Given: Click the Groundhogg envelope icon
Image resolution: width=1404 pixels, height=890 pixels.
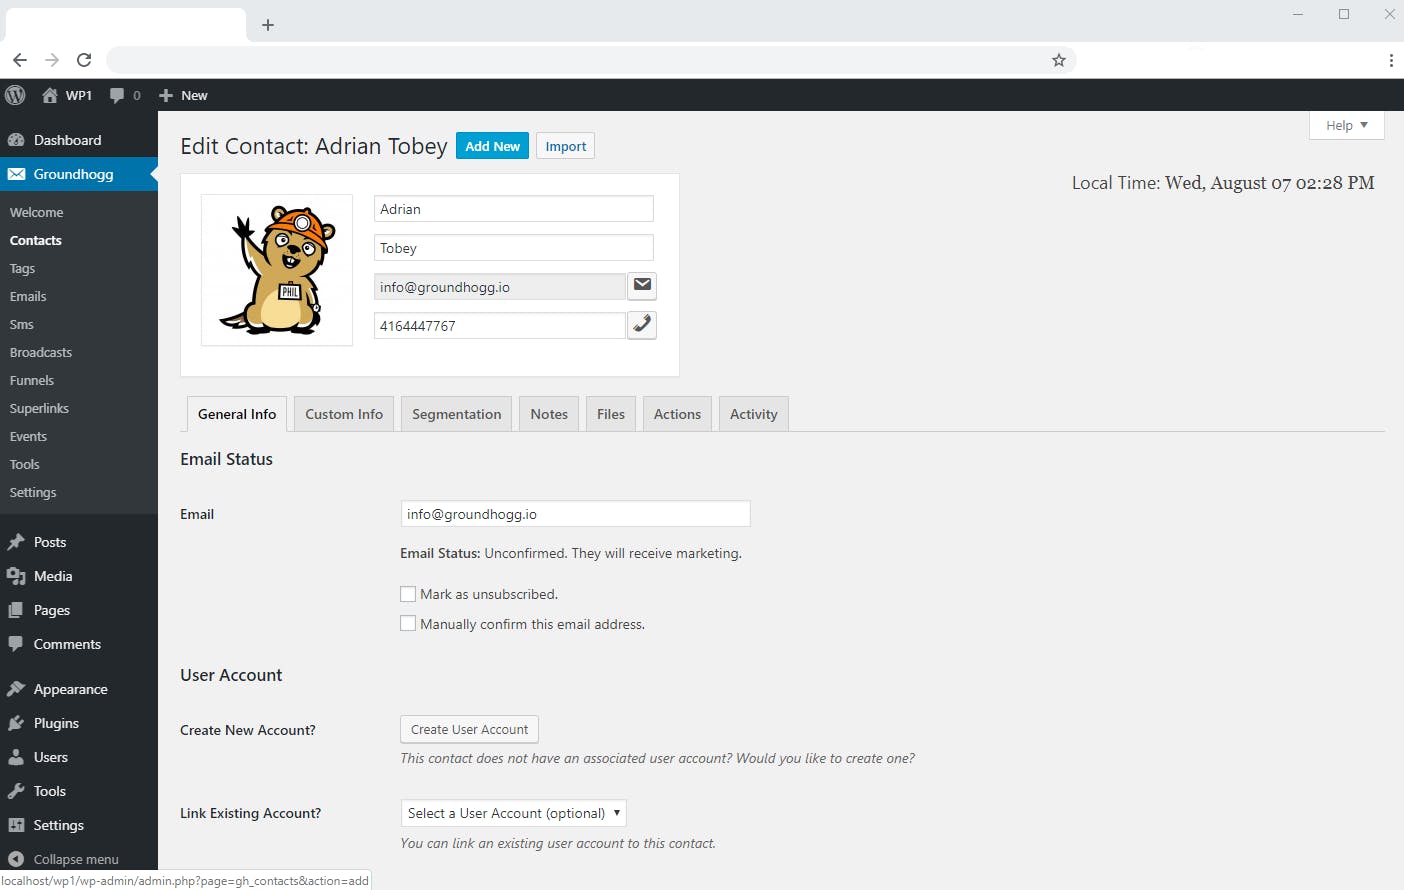Looking at the screenshot, I should pos(16,174).
